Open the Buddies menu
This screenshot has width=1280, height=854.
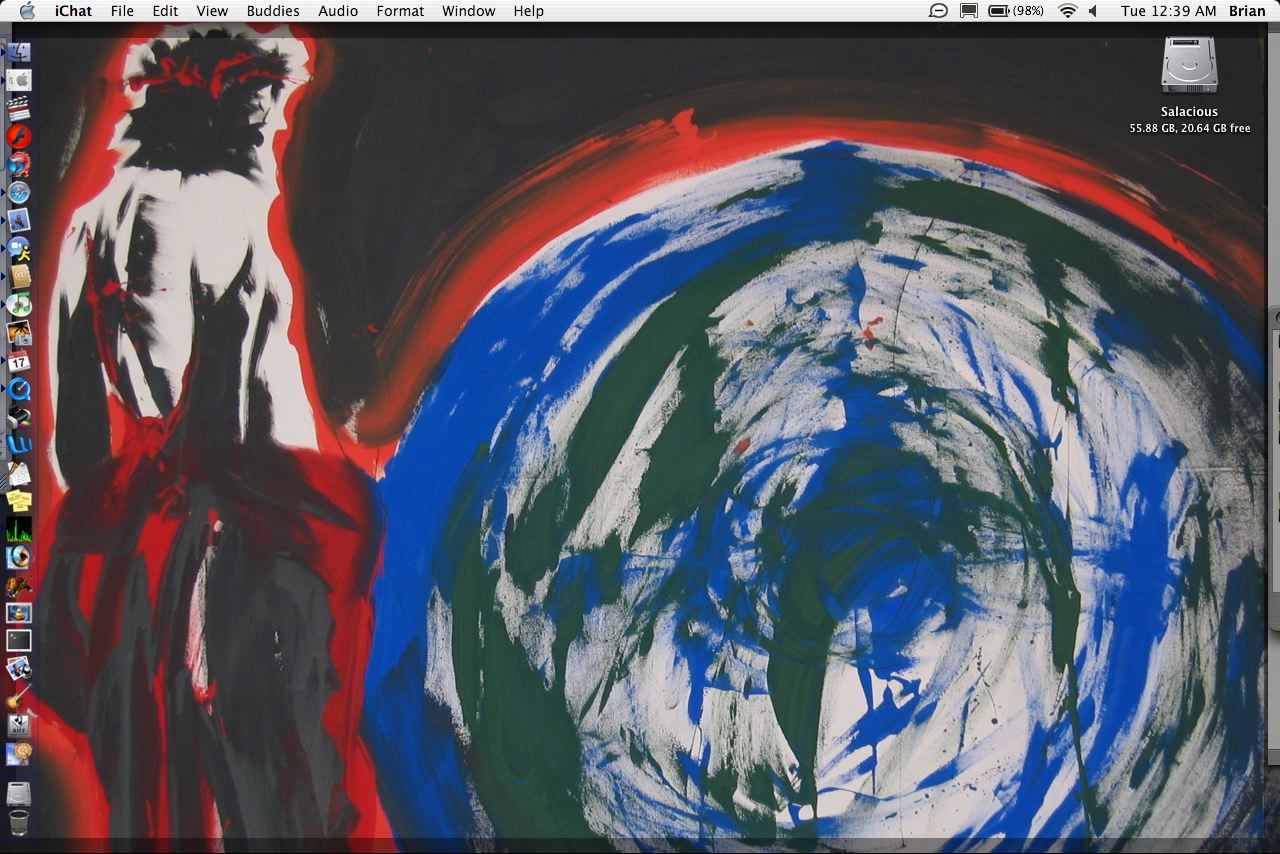[x=273, y=11]
